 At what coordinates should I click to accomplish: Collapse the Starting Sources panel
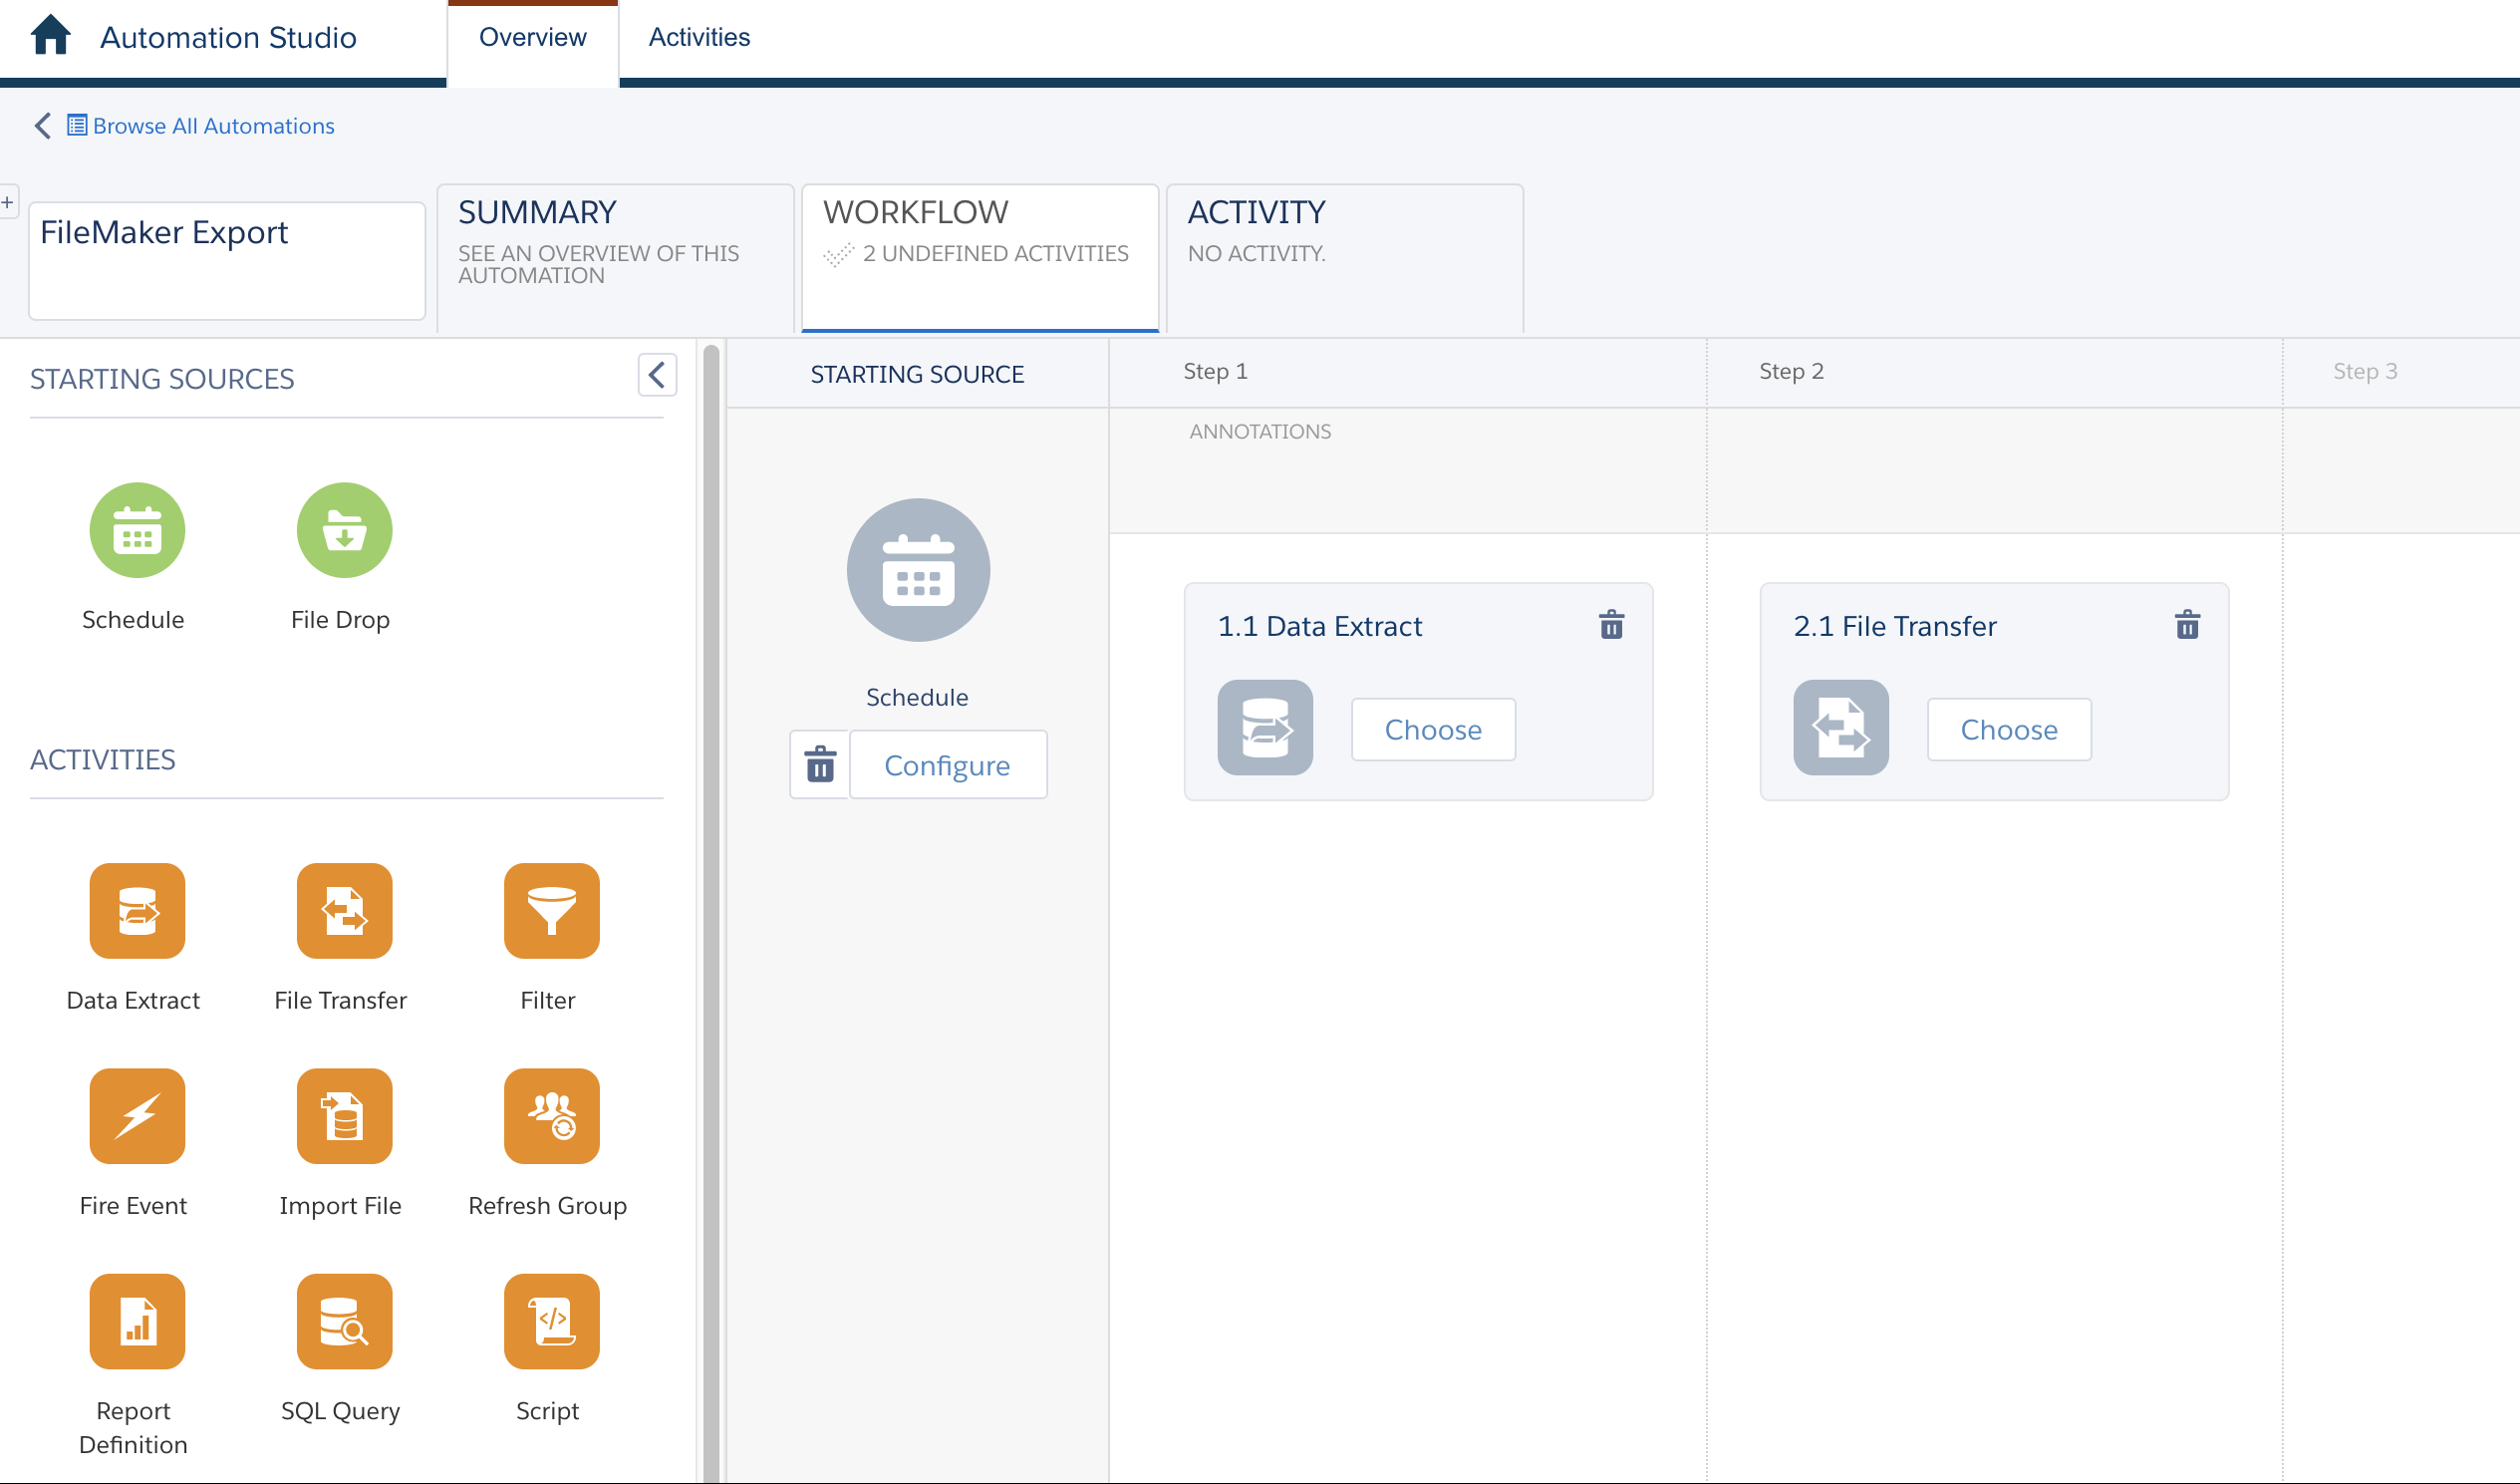click(657, 377)
